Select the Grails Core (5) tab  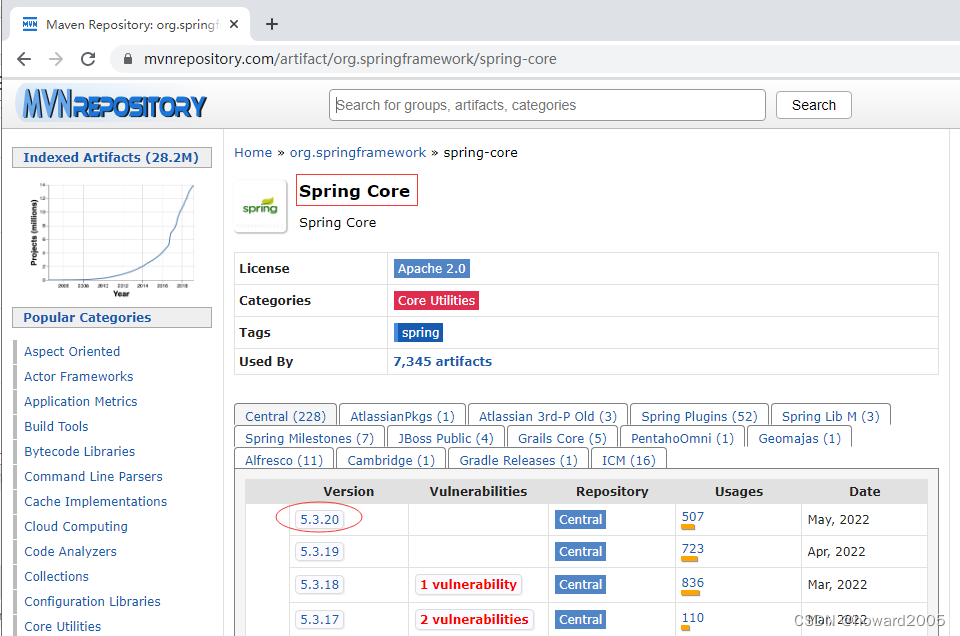click(562, 438)
